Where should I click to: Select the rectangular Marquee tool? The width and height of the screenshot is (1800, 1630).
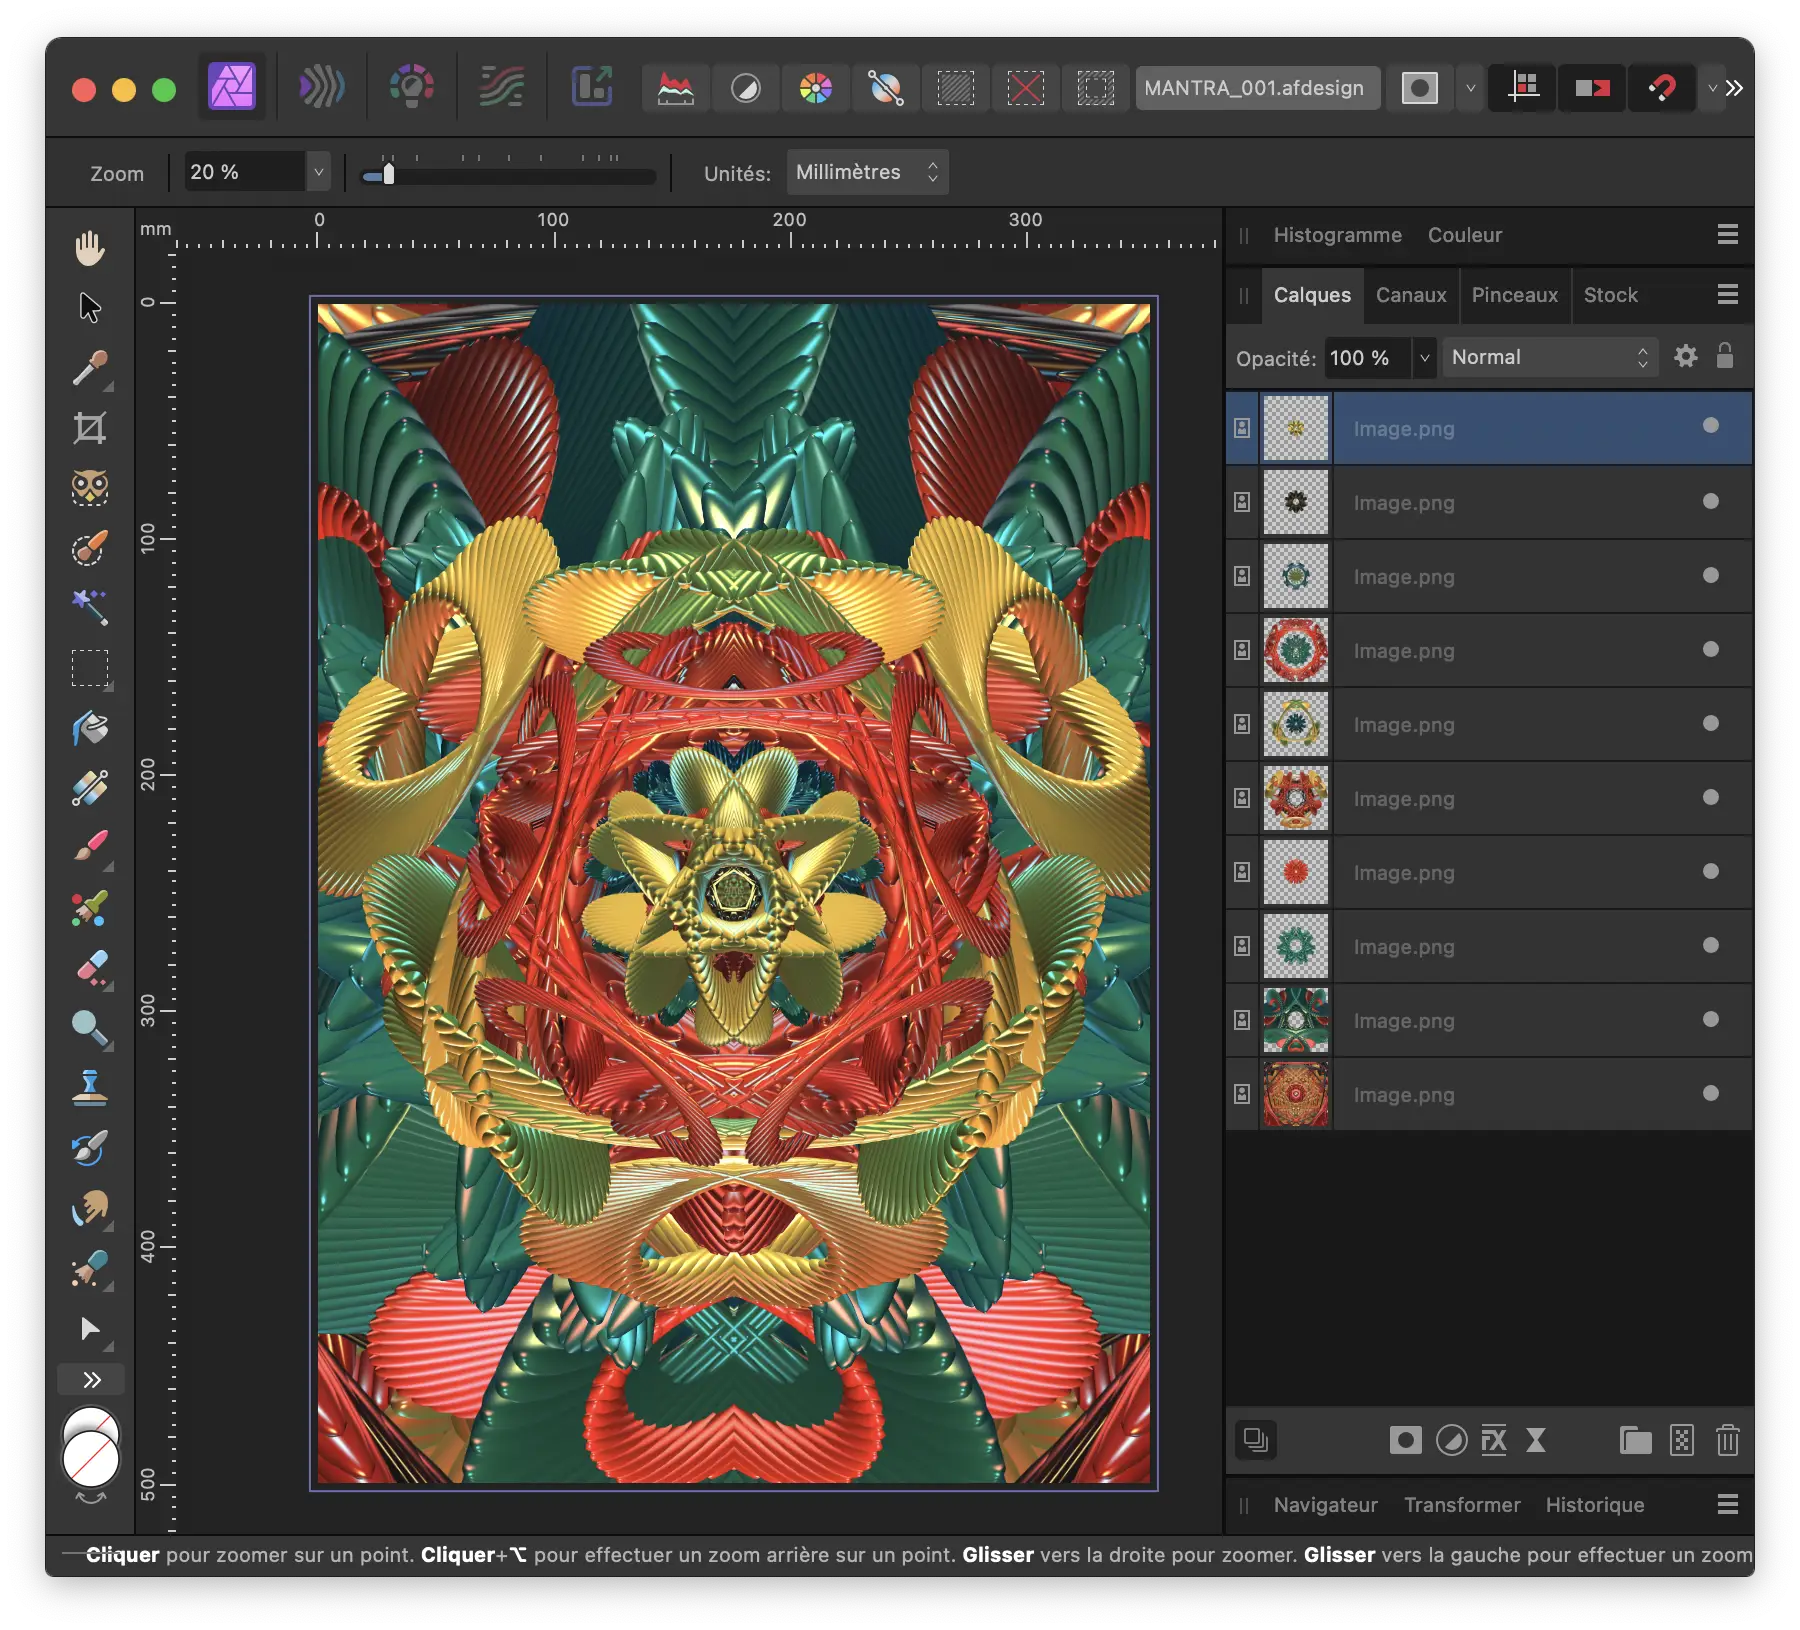point(90,668)
